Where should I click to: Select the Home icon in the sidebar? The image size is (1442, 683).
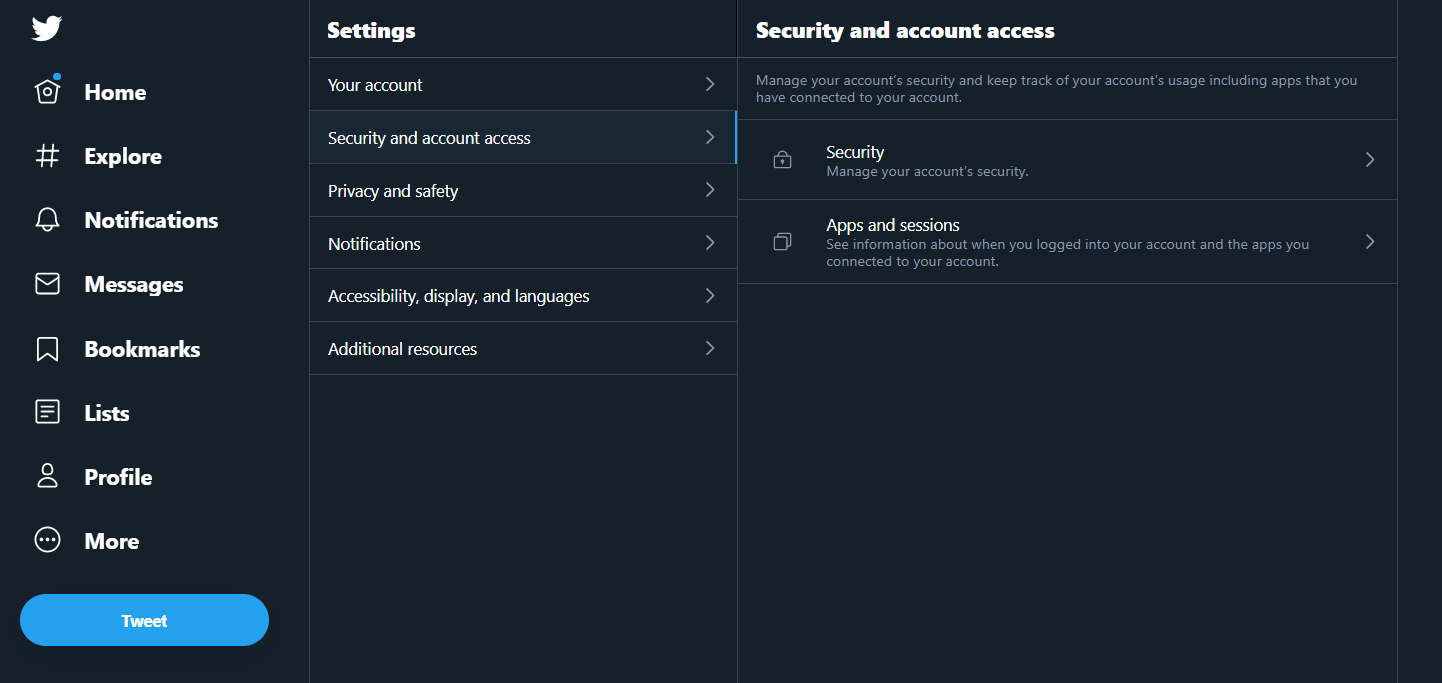47,91
